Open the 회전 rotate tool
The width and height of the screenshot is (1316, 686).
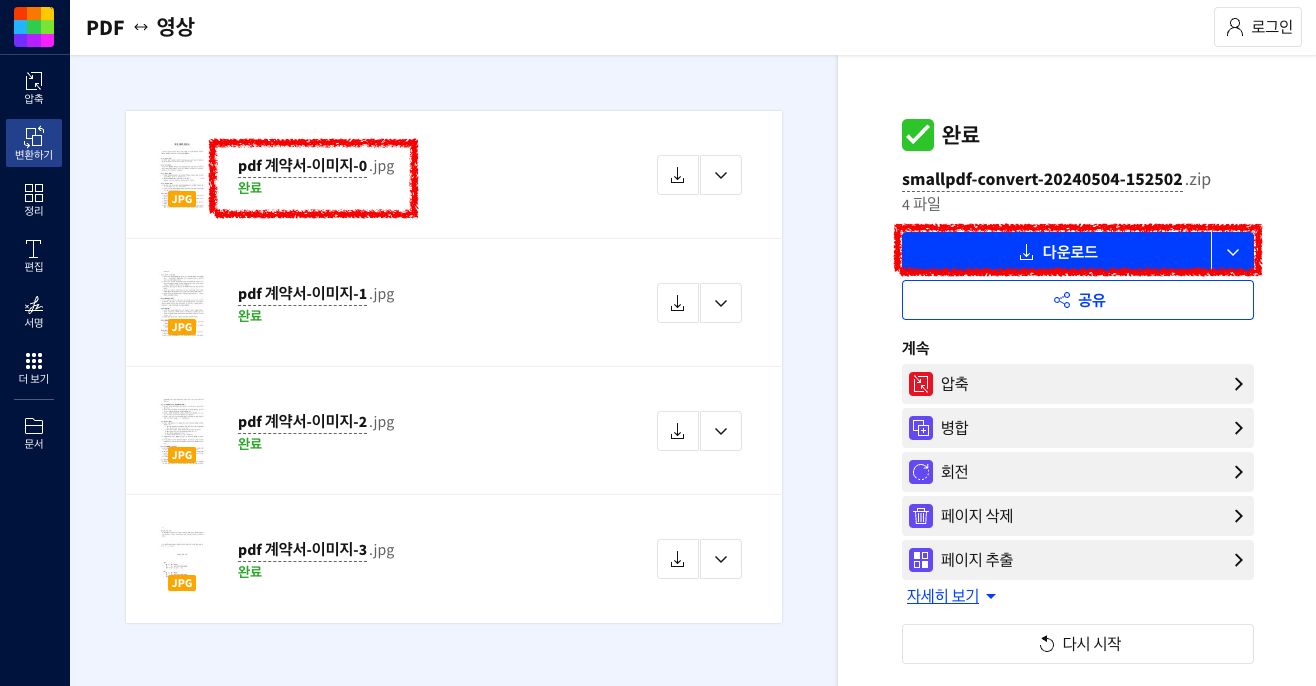coord(1077,471)
